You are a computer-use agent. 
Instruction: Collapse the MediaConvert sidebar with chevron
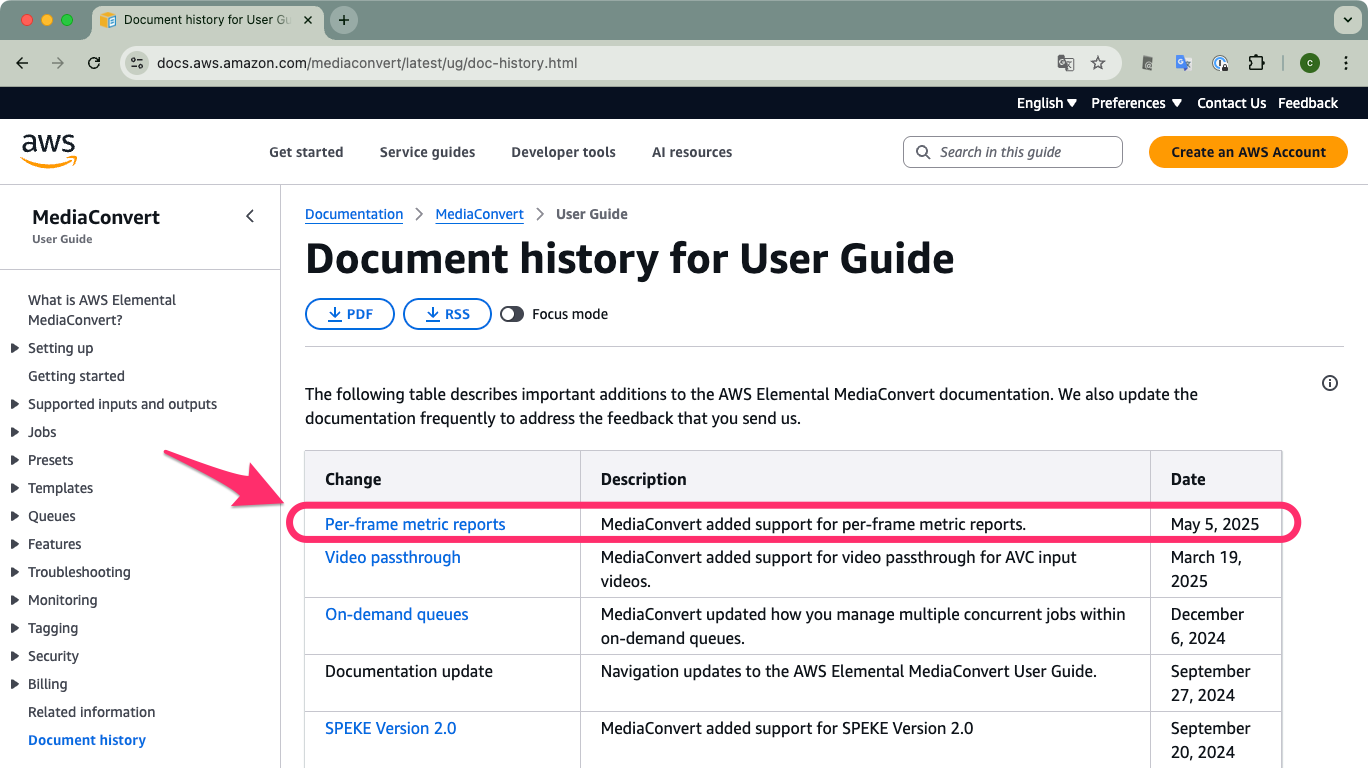click(250, 216)
